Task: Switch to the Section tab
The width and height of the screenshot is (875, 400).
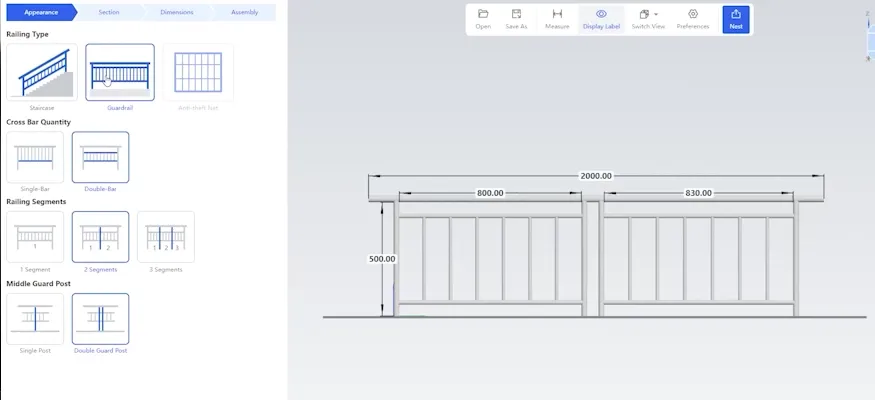Action: pos(109,13)
